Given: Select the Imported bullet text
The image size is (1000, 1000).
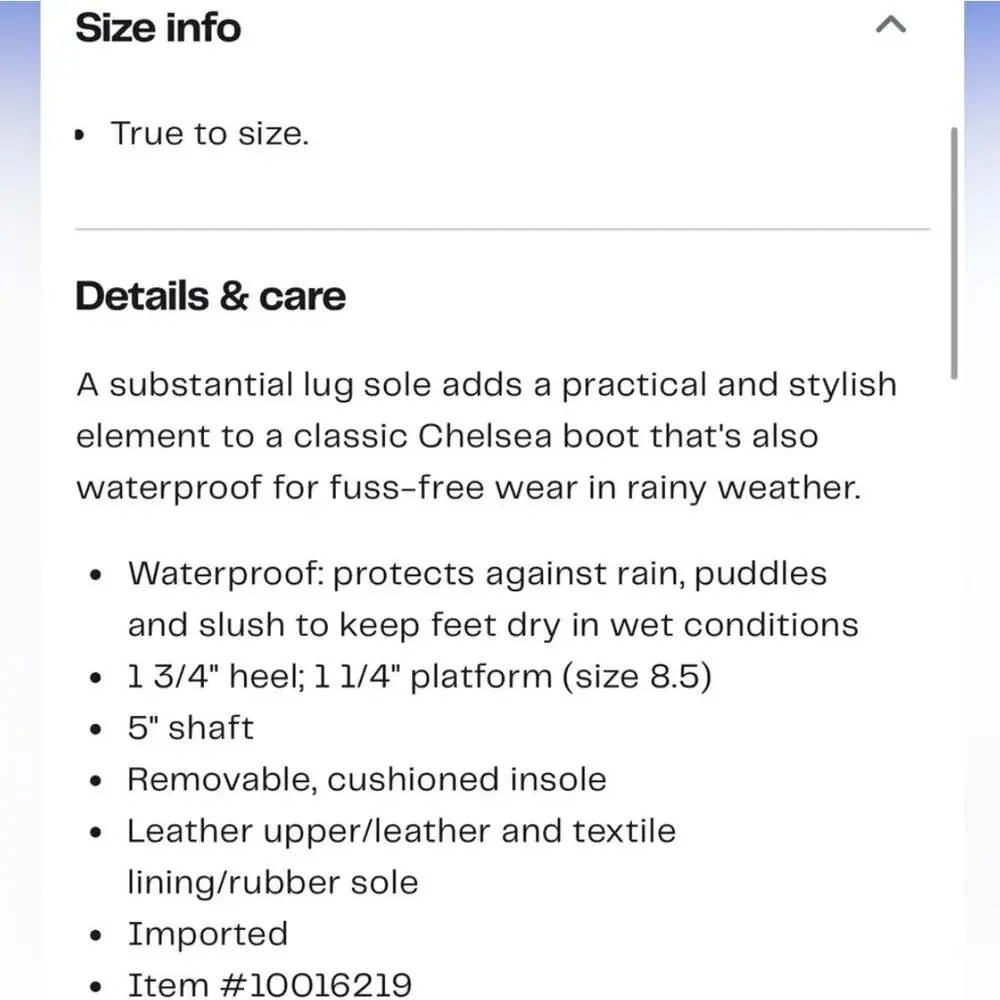Looking at the screenshot, I should coord(208,935).
